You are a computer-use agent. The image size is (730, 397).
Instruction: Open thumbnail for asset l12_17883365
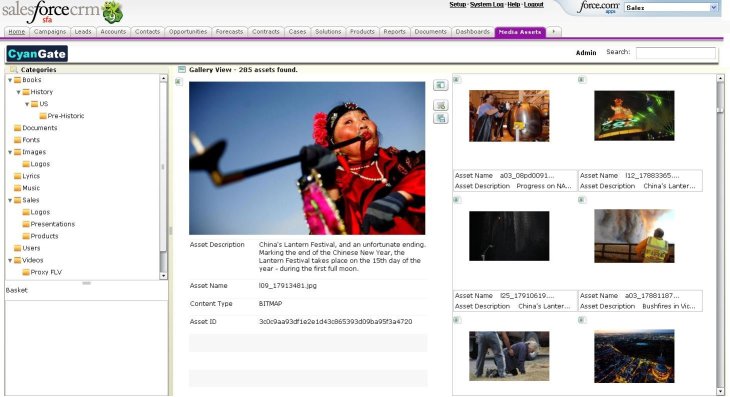(634, 115)
